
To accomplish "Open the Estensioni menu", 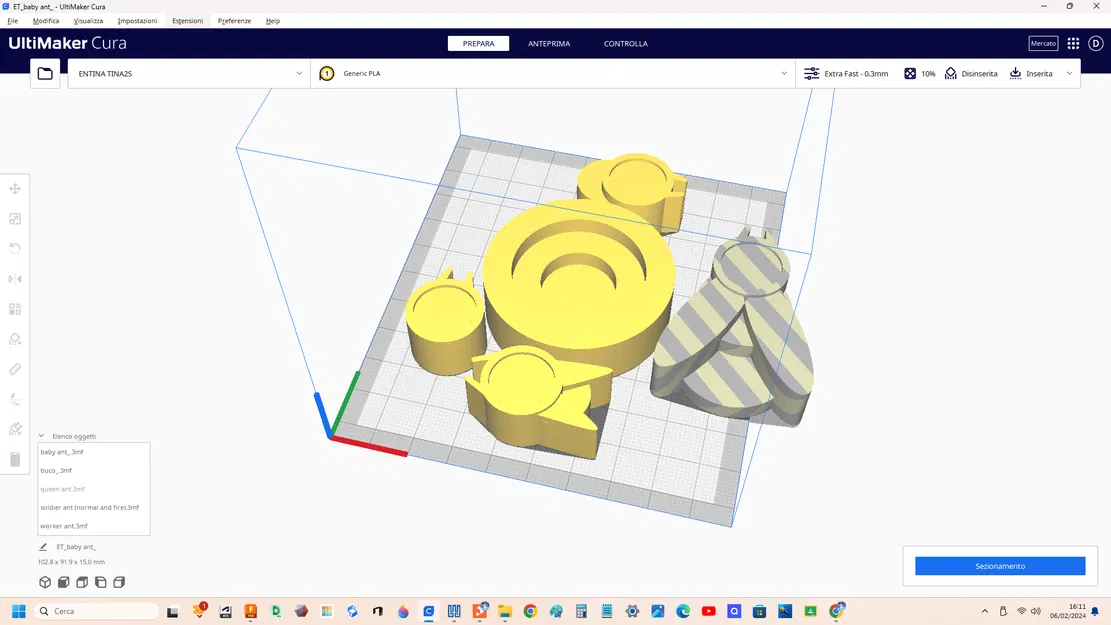I will [x=188, y=20].
